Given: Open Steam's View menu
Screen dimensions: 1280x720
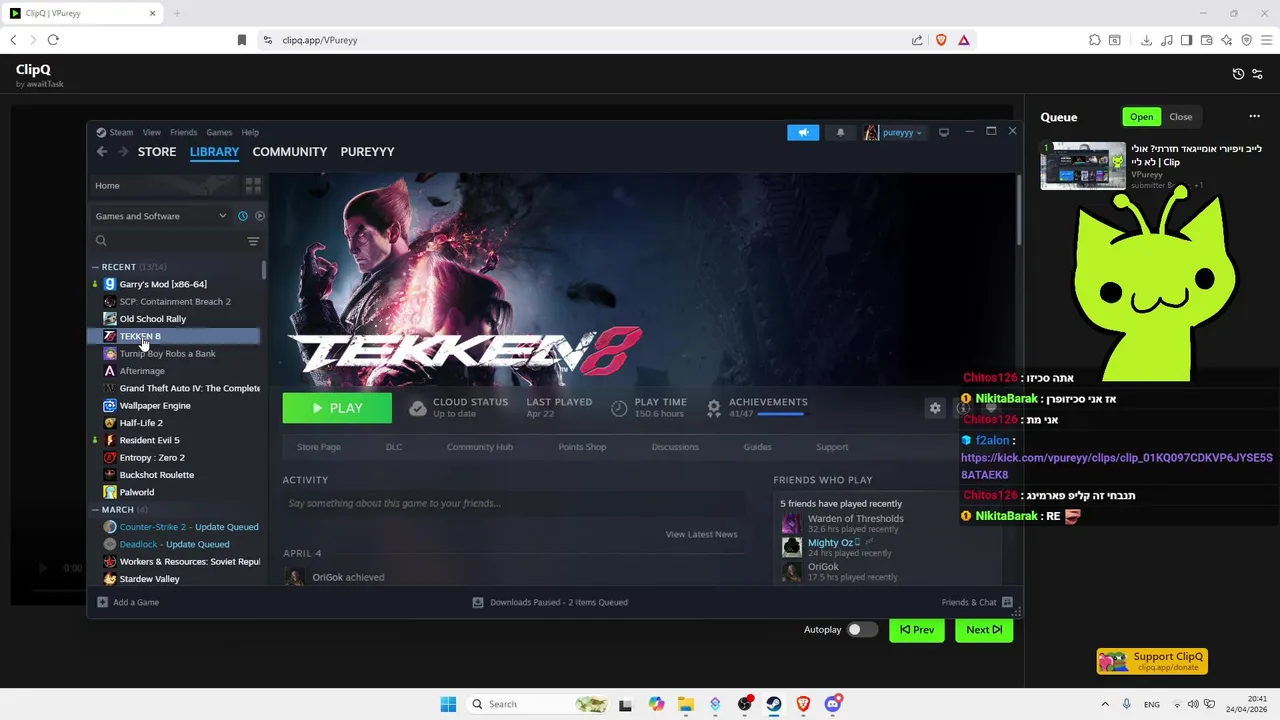Looking at the screenshot, I should (x=151, y=132).
